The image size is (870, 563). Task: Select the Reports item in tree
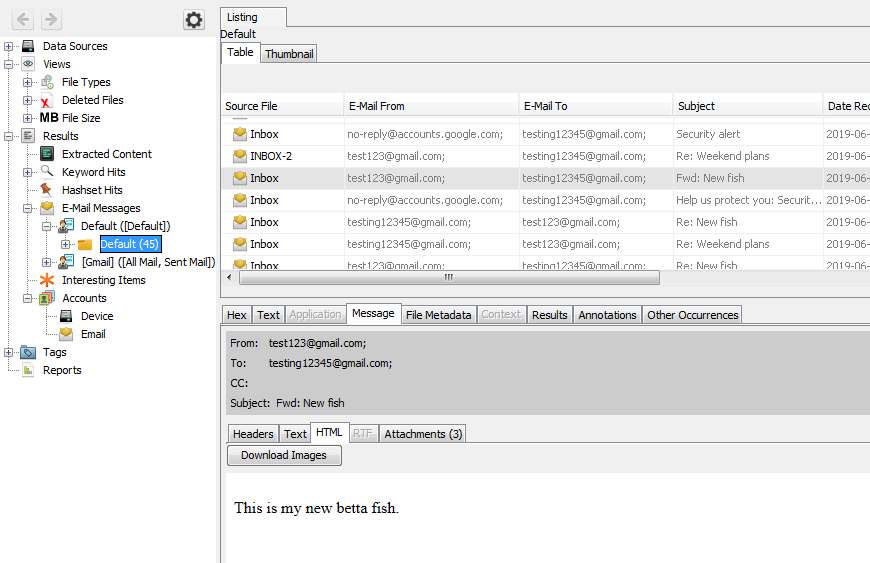pyautogui.click(x=62, y=370)
